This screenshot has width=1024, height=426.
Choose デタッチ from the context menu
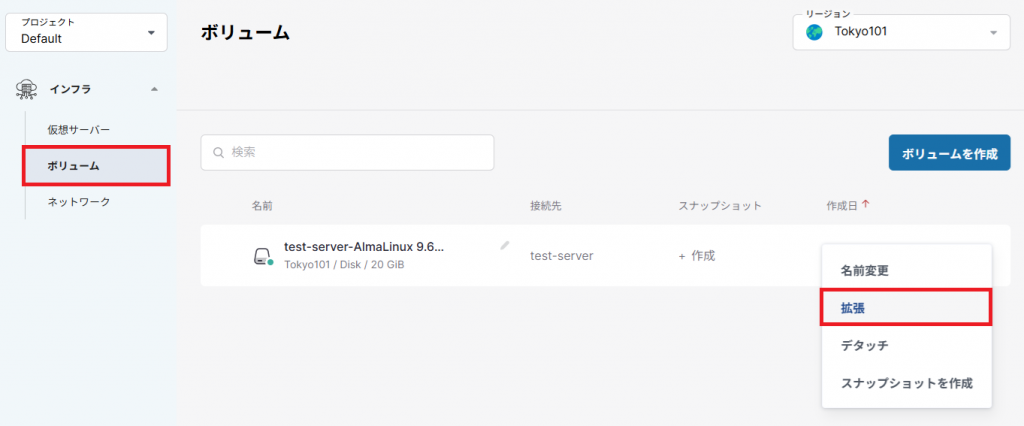[864, 345]
